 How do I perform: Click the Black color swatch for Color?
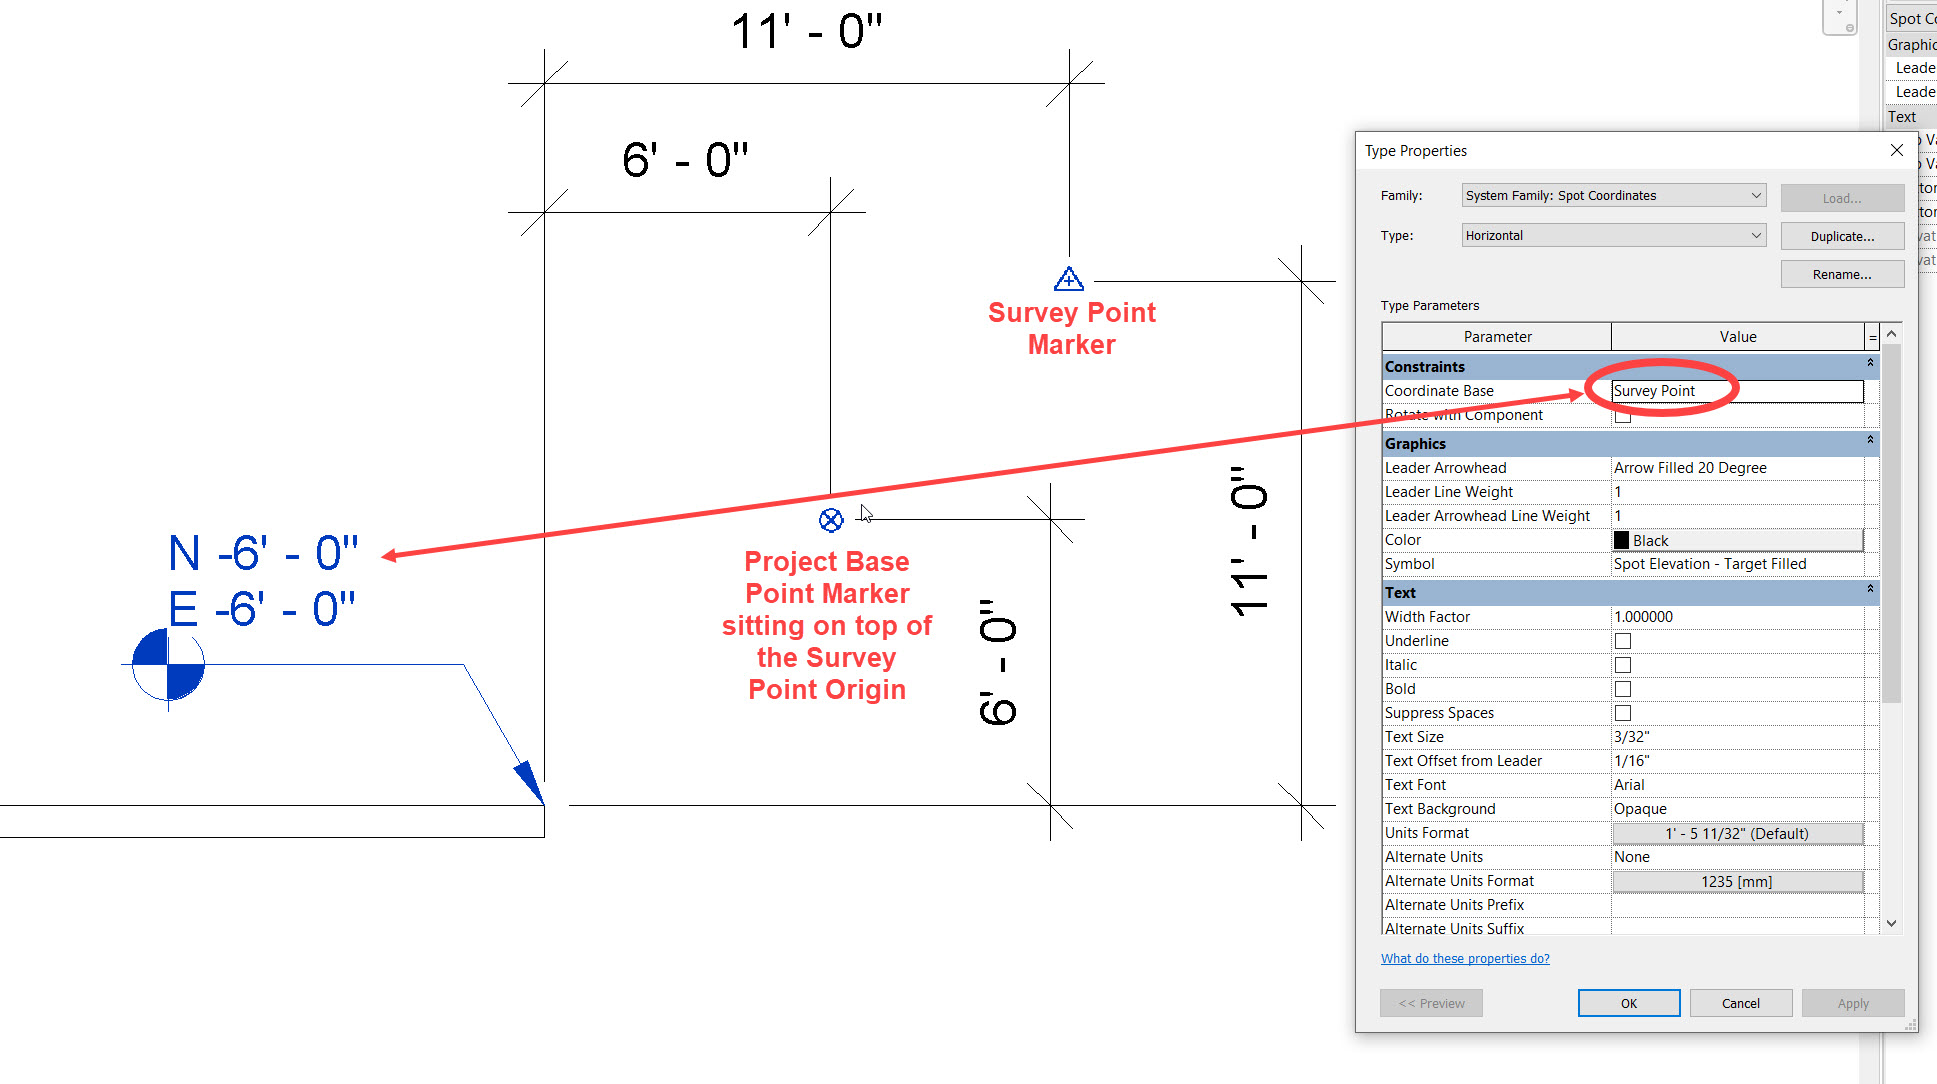(x=1622, y=539)
